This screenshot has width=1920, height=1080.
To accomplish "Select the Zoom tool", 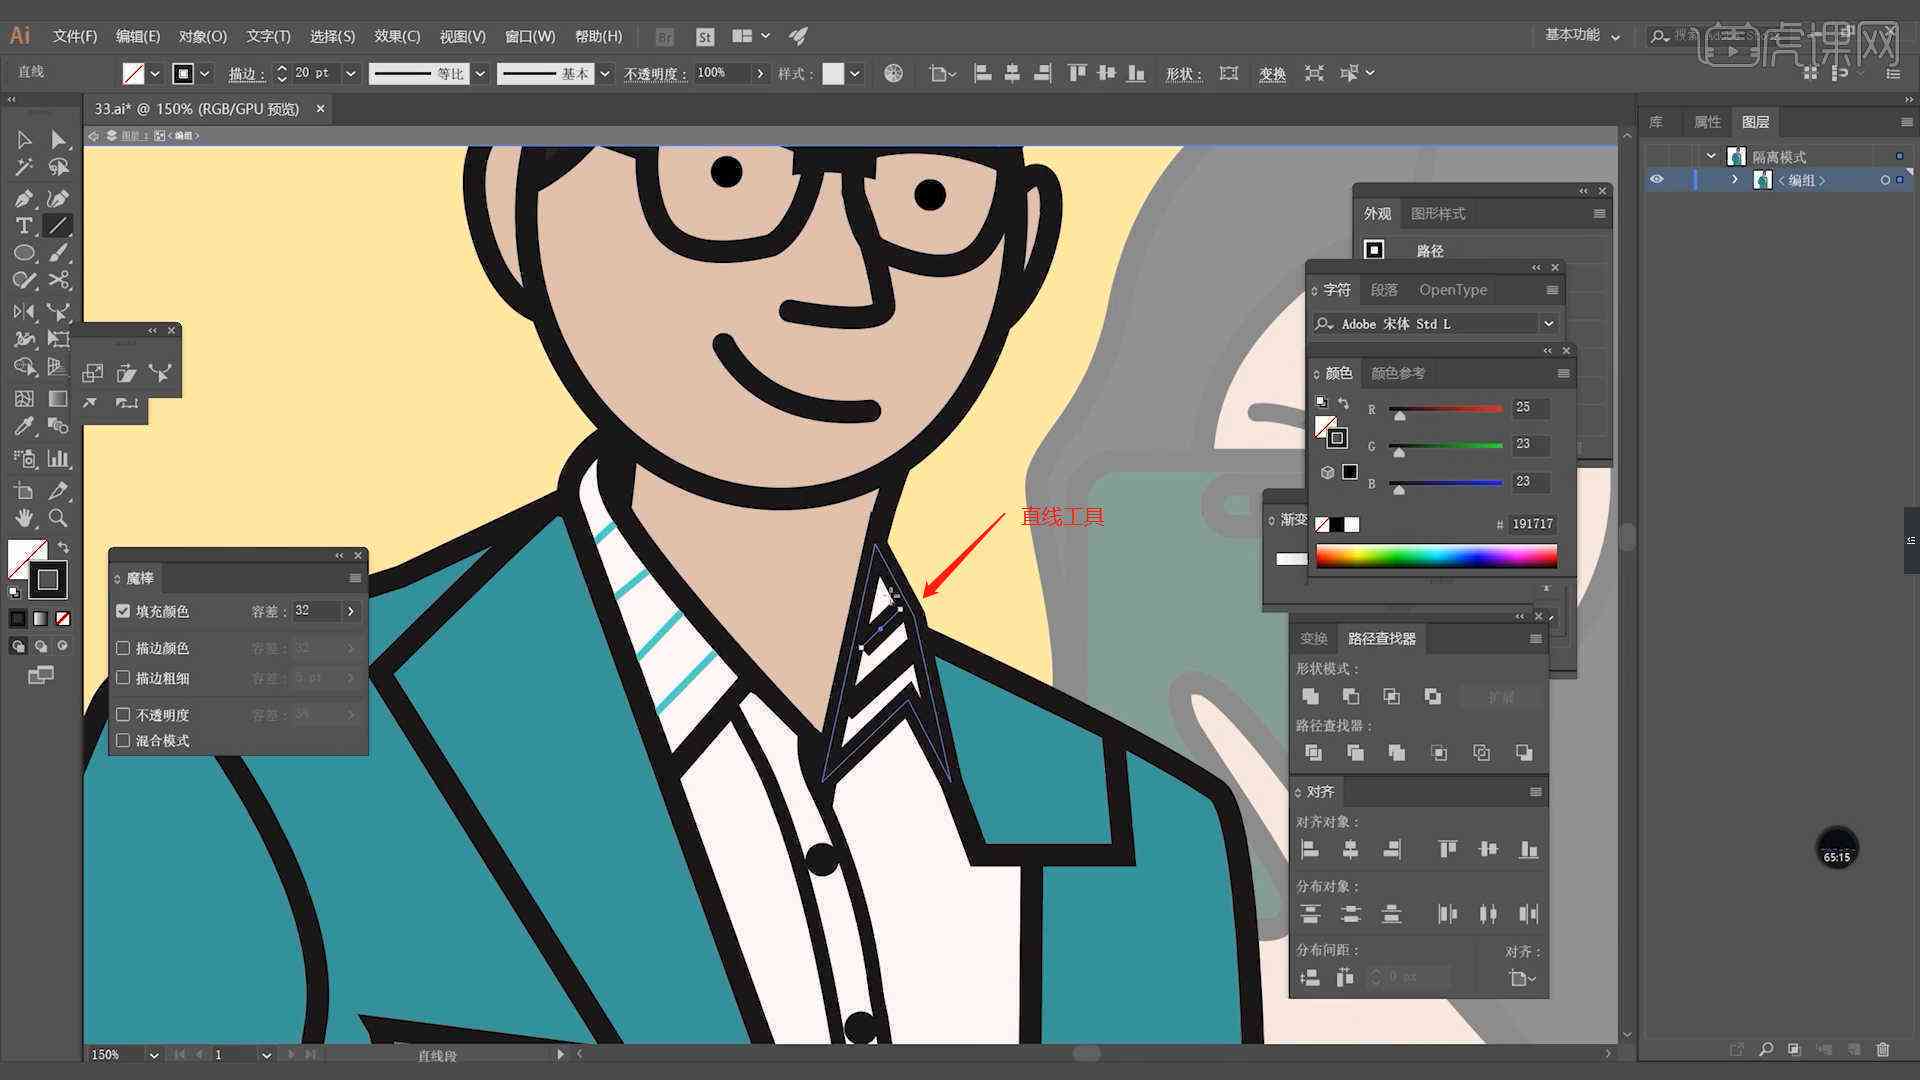I will point(59,518).
